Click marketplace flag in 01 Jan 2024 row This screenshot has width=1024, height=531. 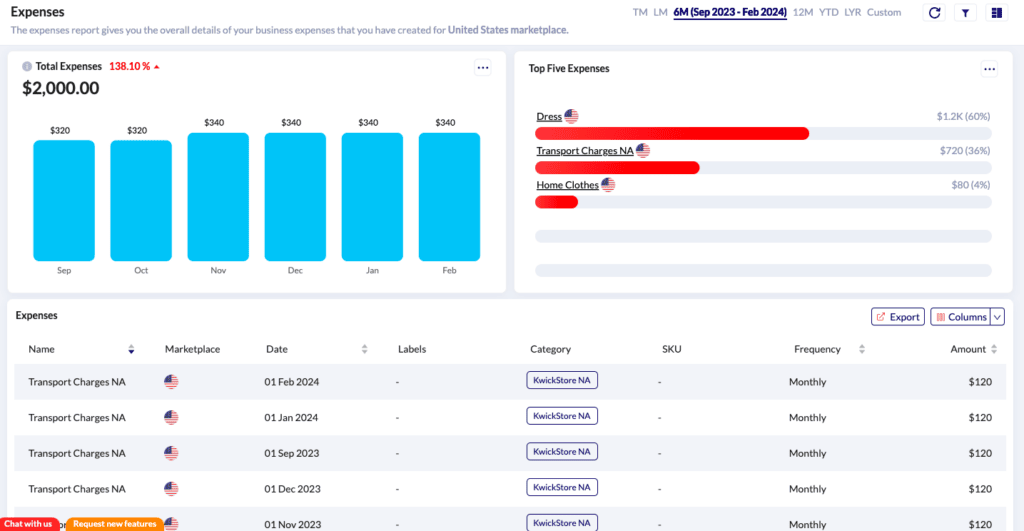[171, 417]
